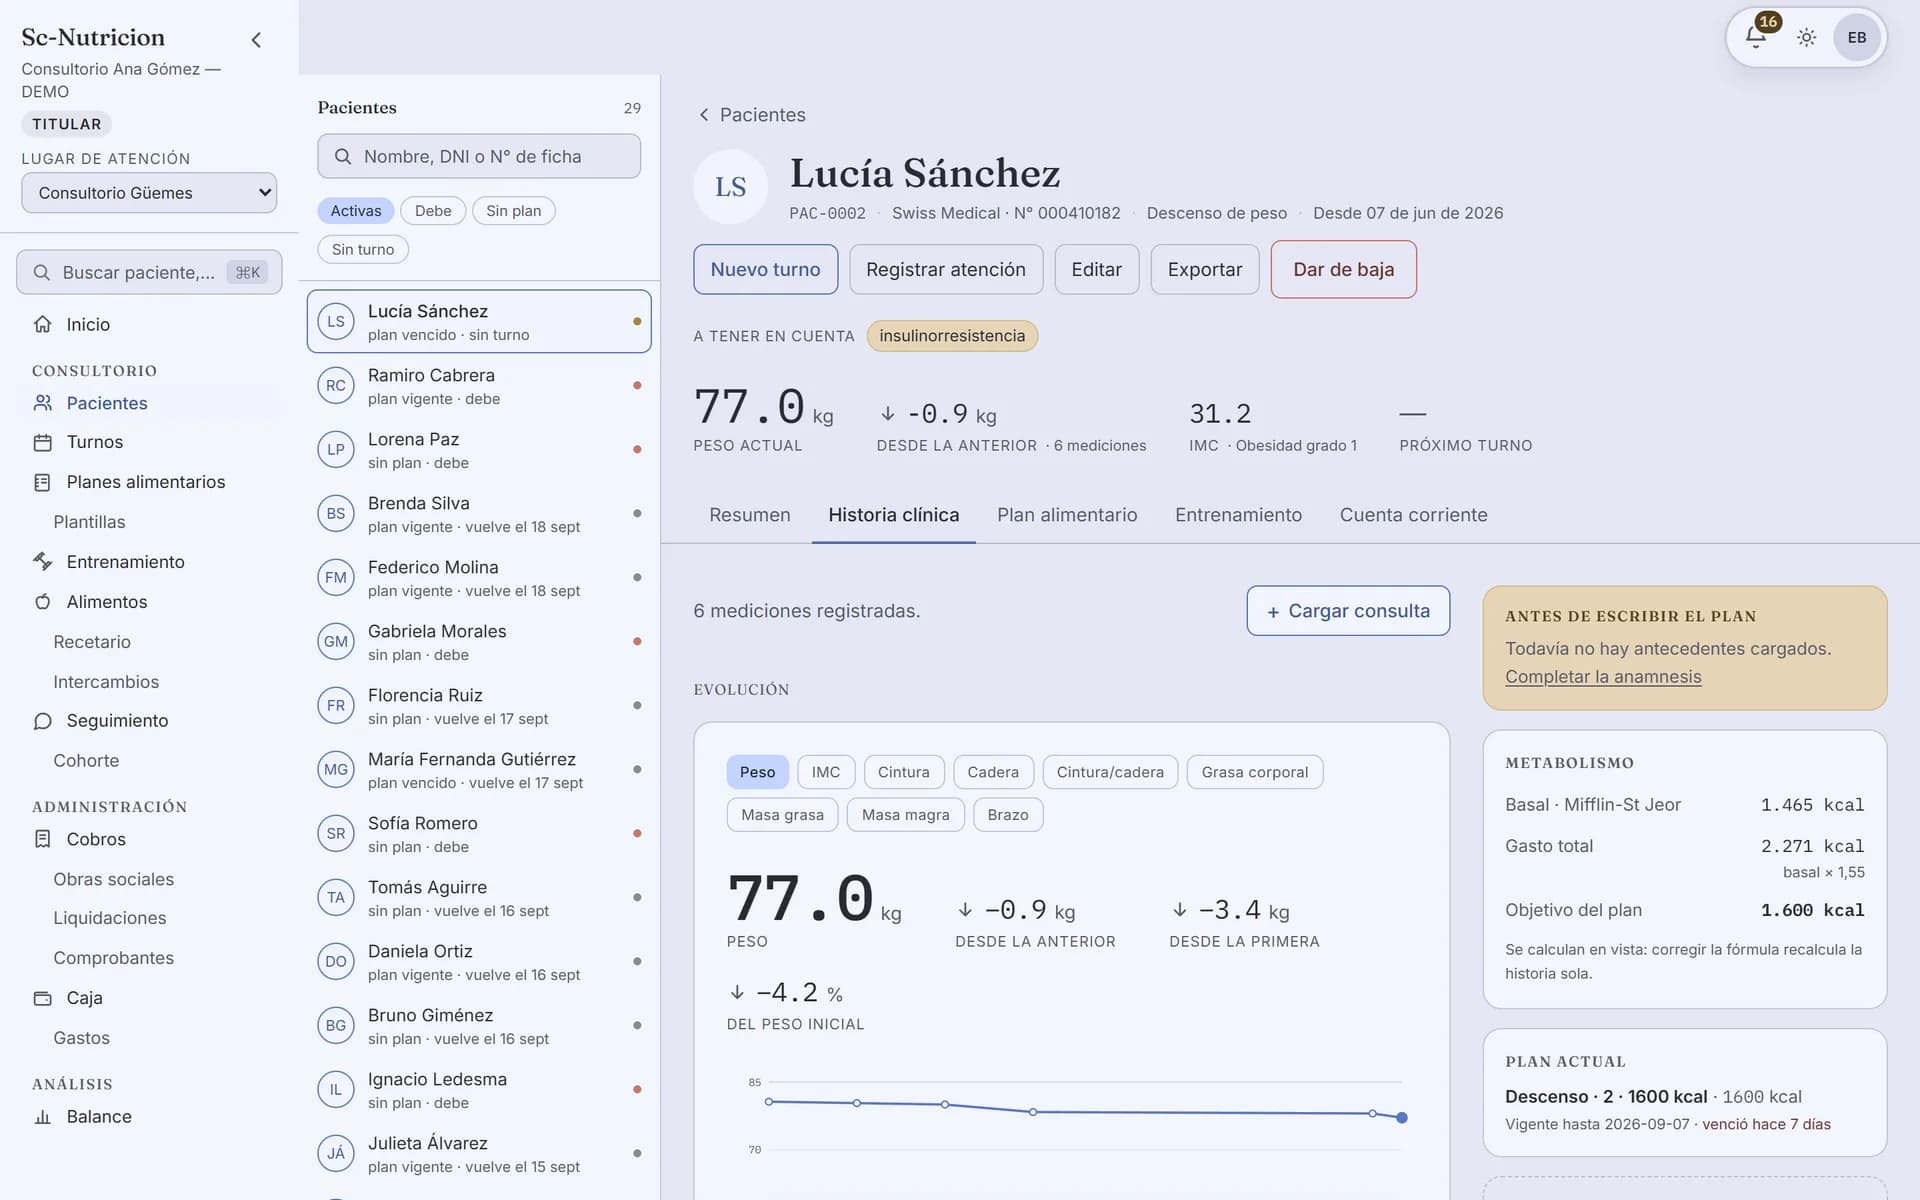Screen dimensions: 1920x1200
Task: Open the Cuenta corriente tab
Action: pos(1413,515)
